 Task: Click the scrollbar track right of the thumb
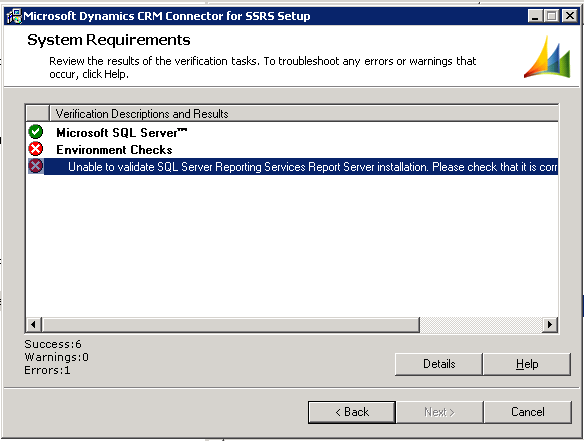click(x=481, y=324)
